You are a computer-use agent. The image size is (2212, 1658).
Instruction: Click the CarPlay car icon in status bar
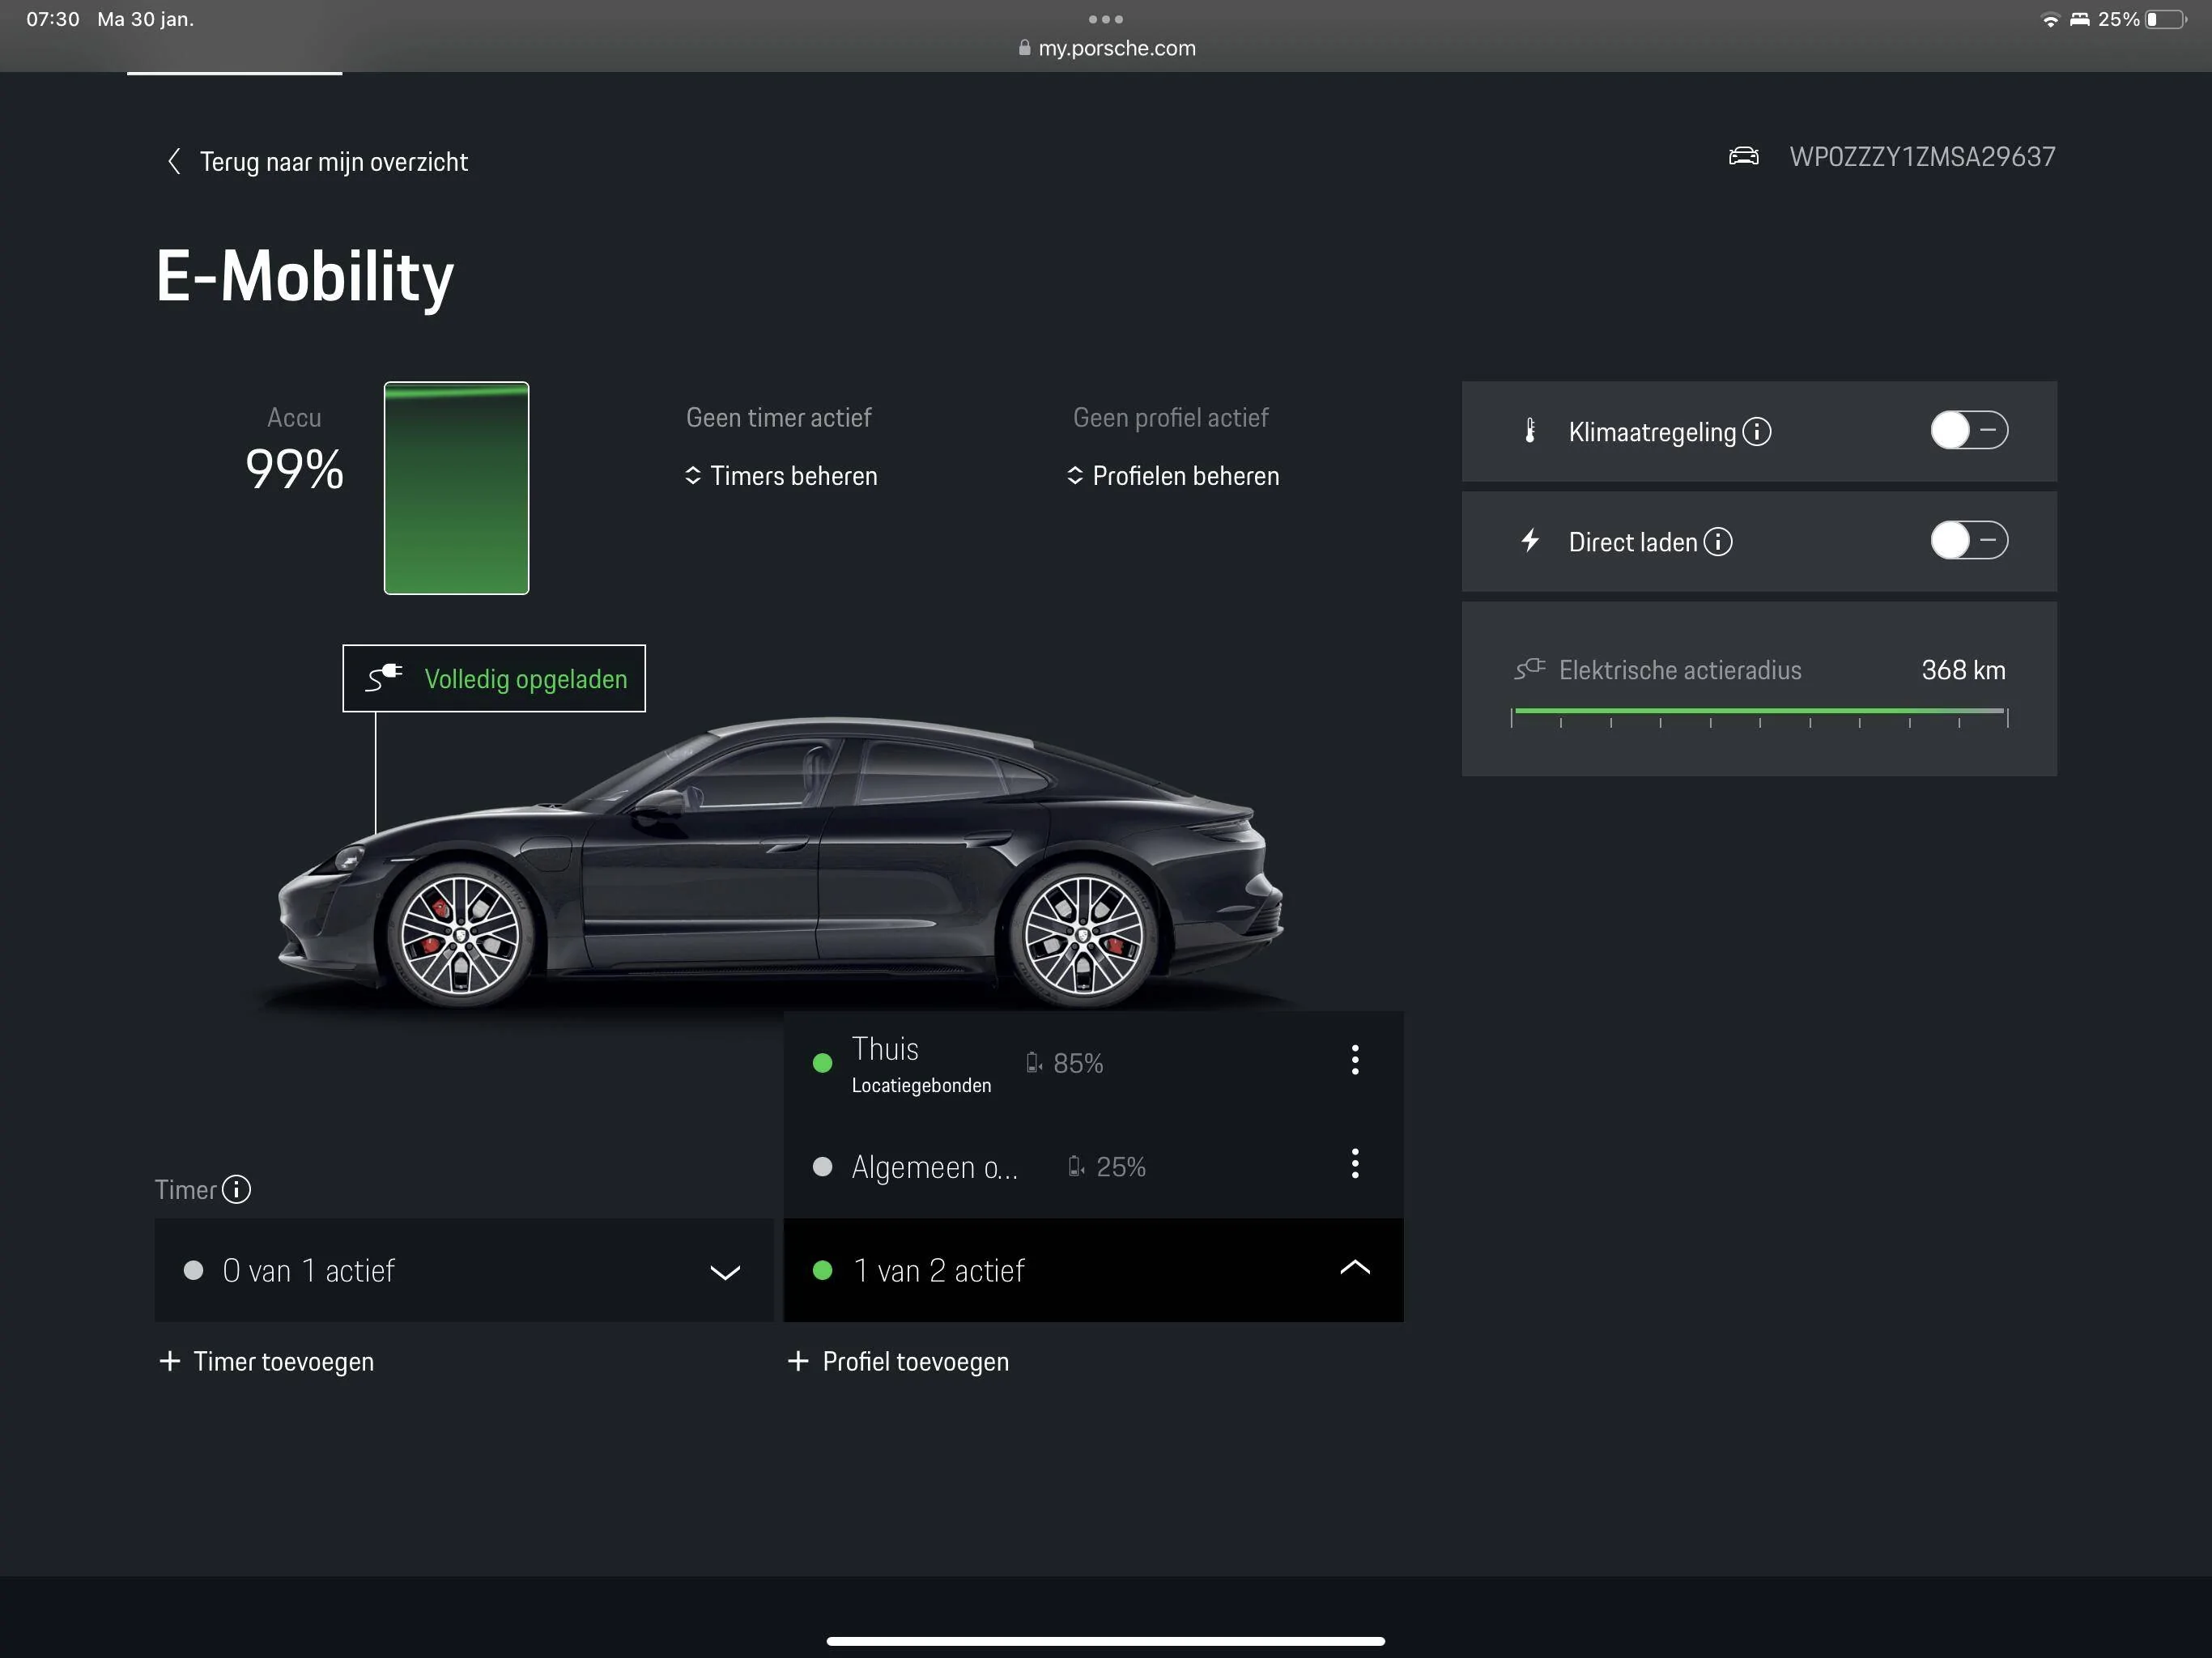2080,19
